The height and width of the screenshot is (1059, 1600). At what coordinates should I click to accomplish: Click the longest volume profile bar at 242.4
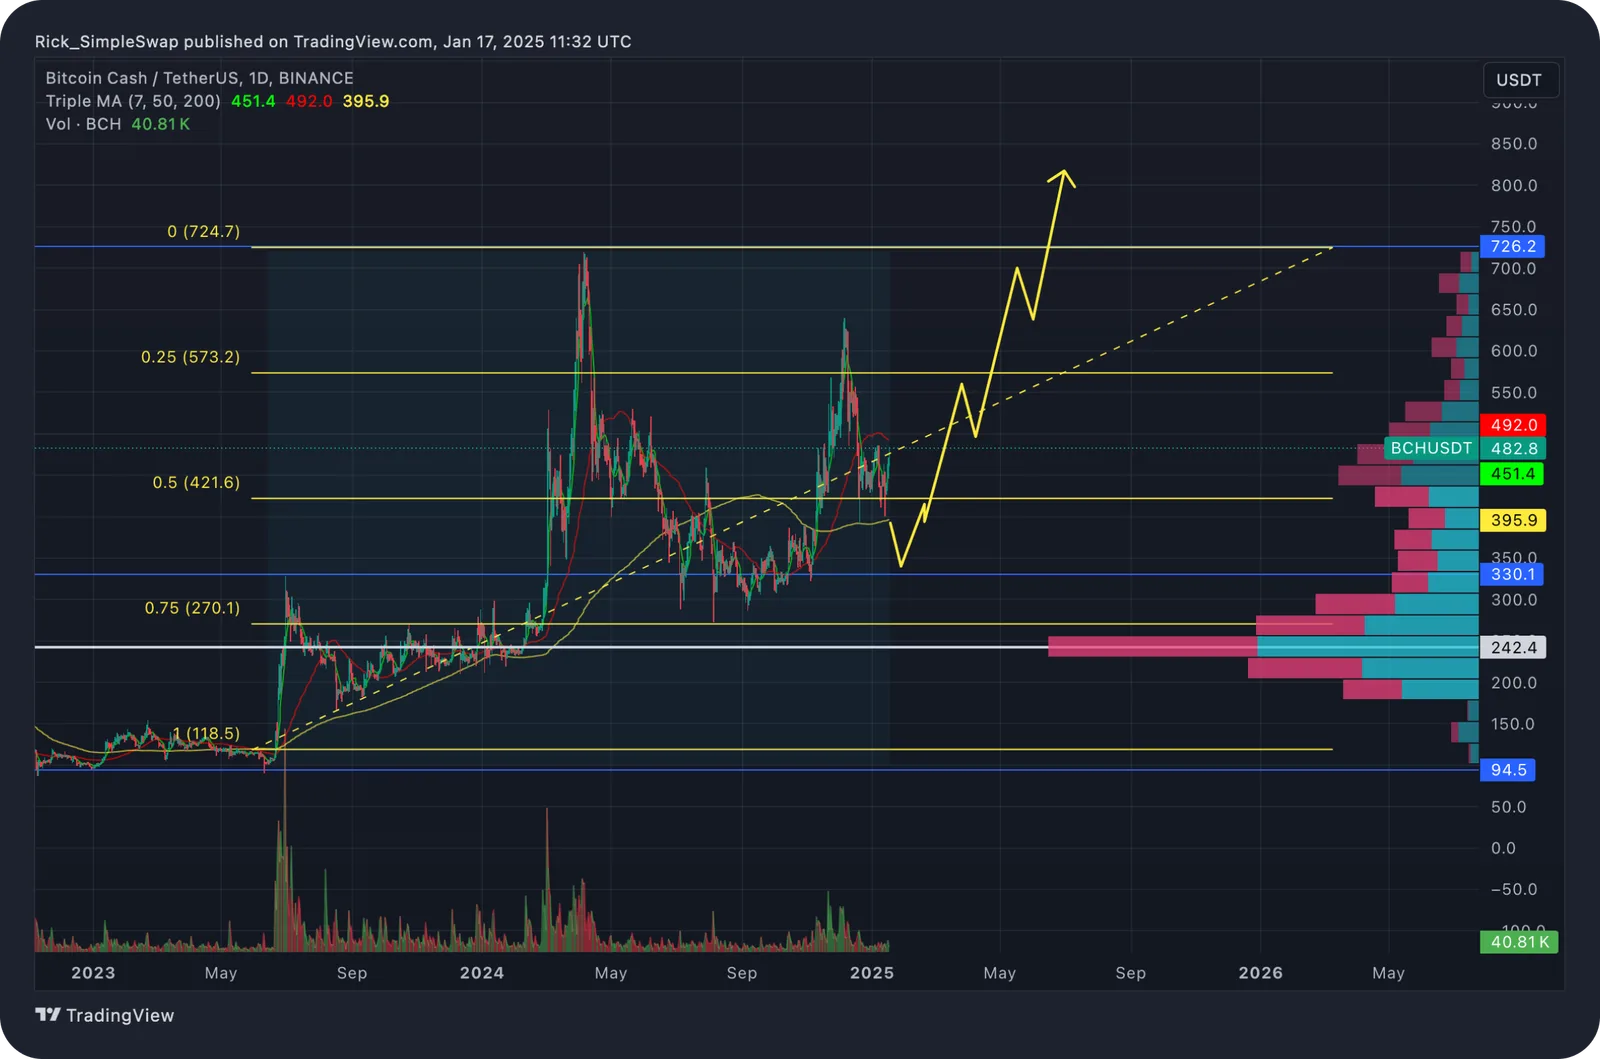tap(1263, 647)
